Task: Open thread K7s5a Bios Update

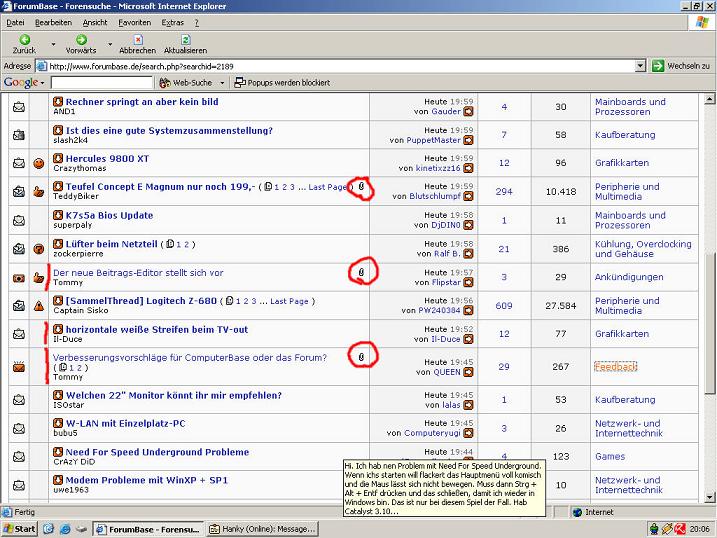Action: coord(109,215)
